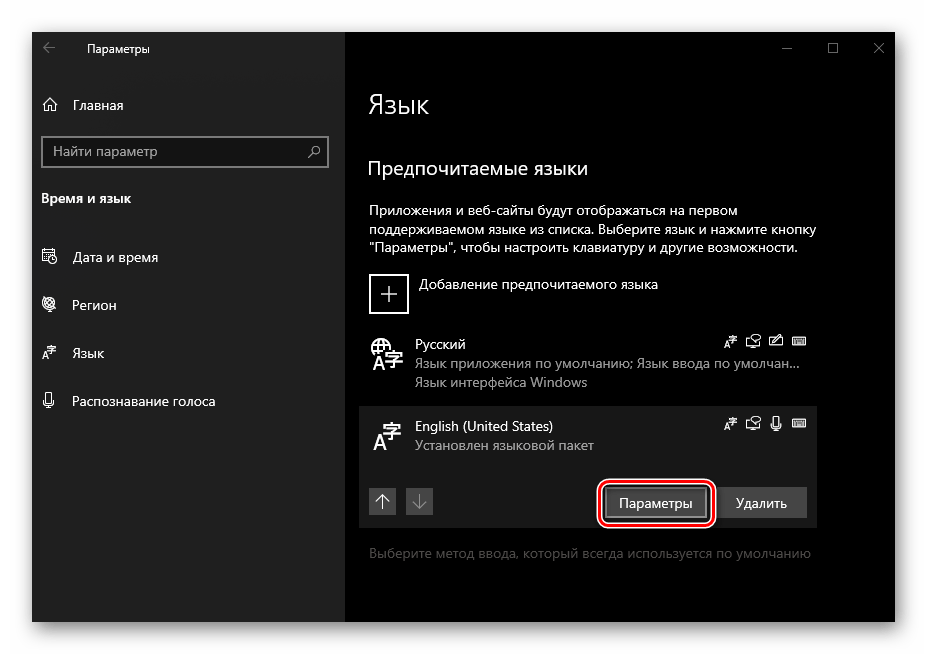
Task: Click the default input method link
Action: click(x=589, y=553)
